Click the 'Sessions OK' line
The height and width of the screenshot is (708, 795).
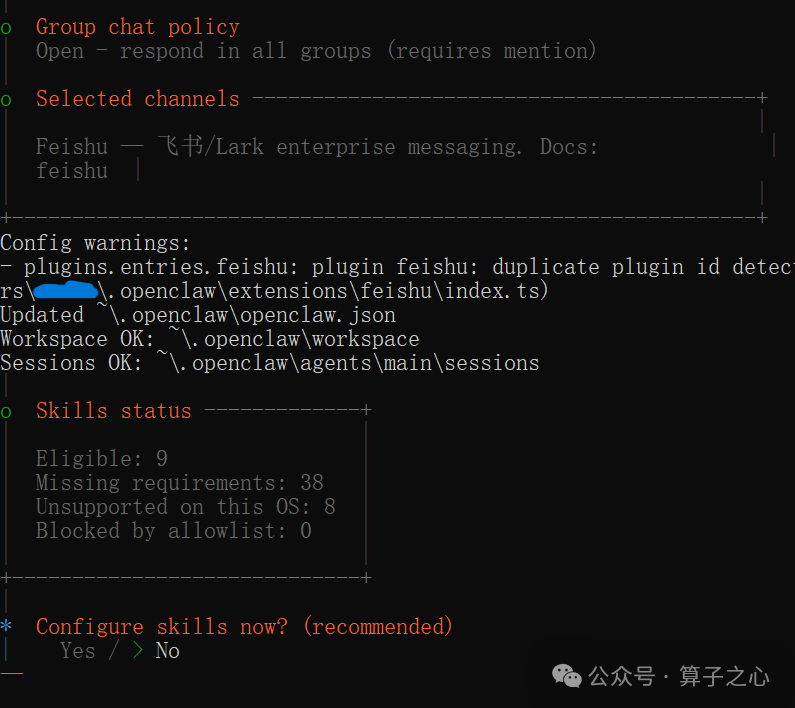[269, 363]
